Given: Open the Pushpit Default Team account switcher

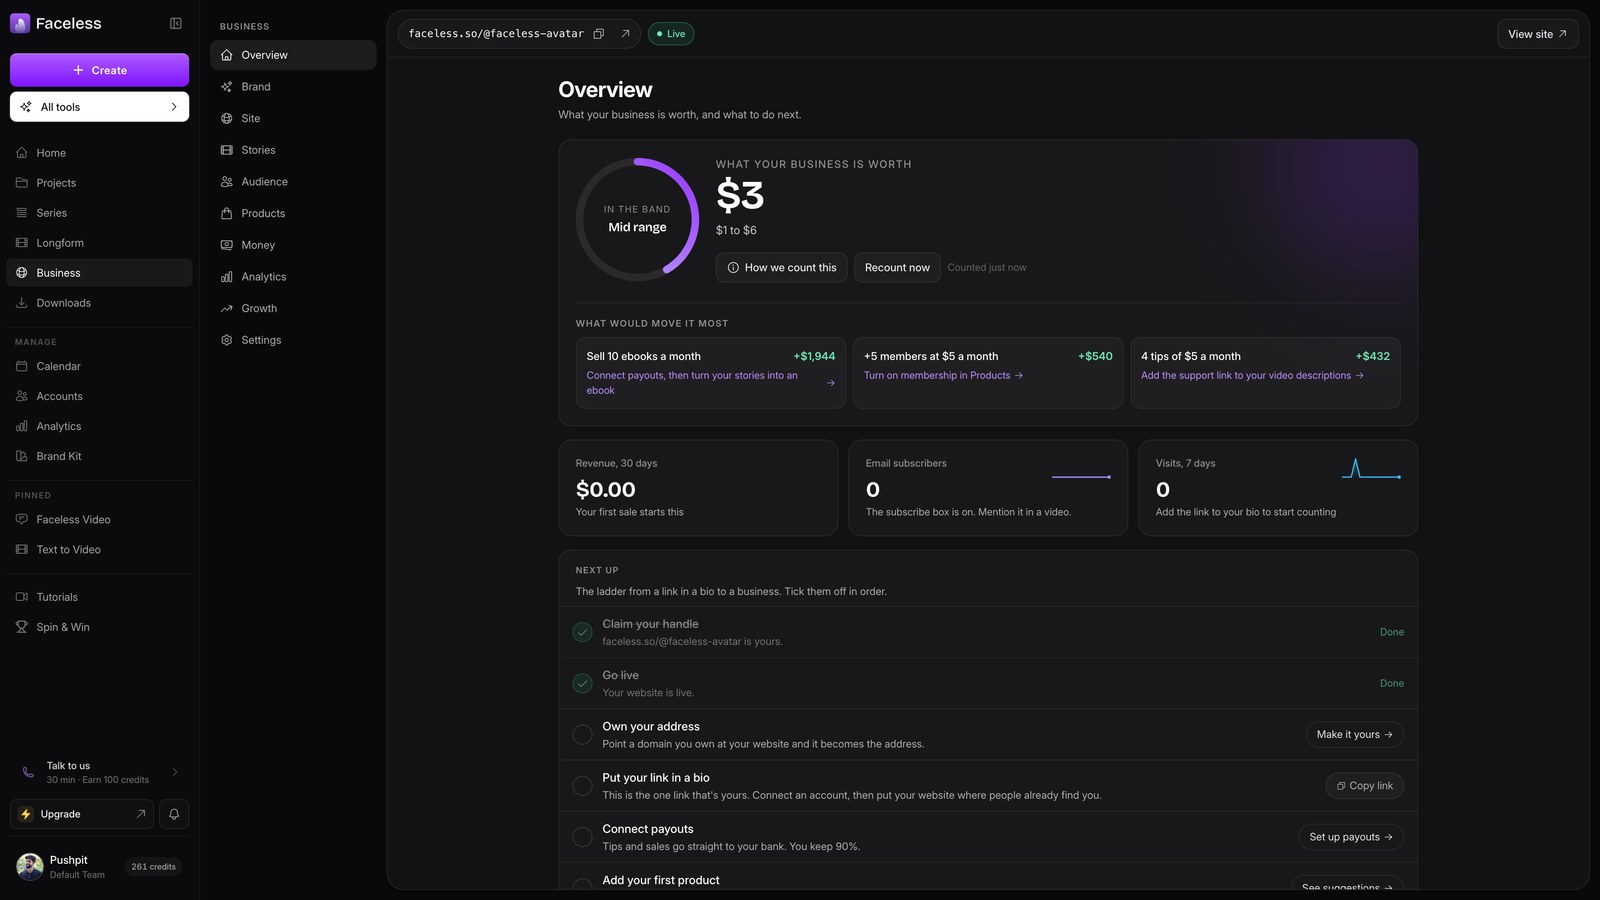Looking at the screenshot, I should [x=99, y=867].
